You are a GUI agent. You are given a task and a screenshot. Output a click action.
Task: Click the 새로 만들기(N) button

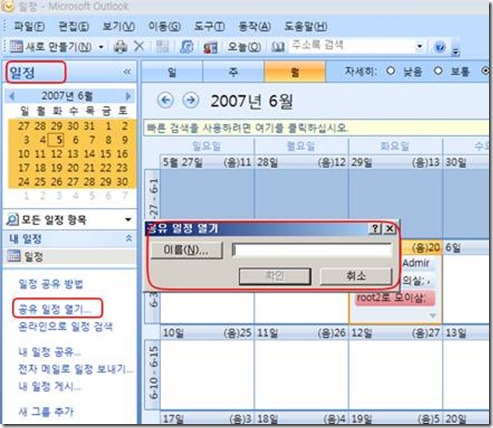pos(50,47)
